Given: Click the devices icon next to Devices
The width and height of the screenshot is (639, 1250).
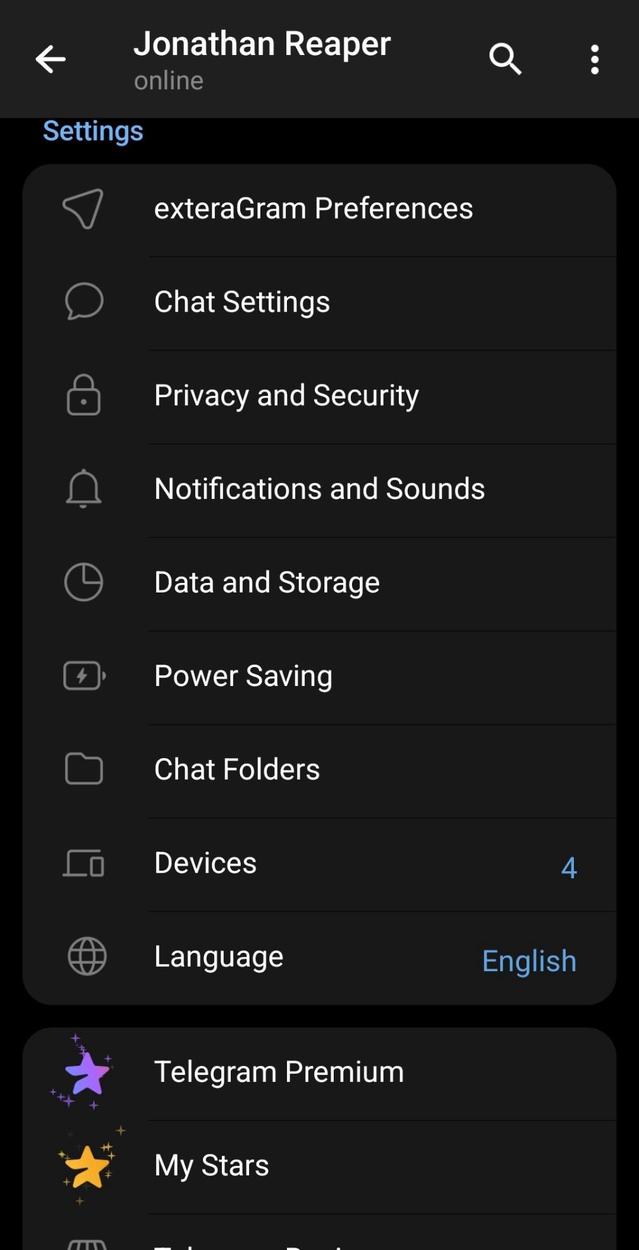Looking at the screenshot, I should pos(84,862).
